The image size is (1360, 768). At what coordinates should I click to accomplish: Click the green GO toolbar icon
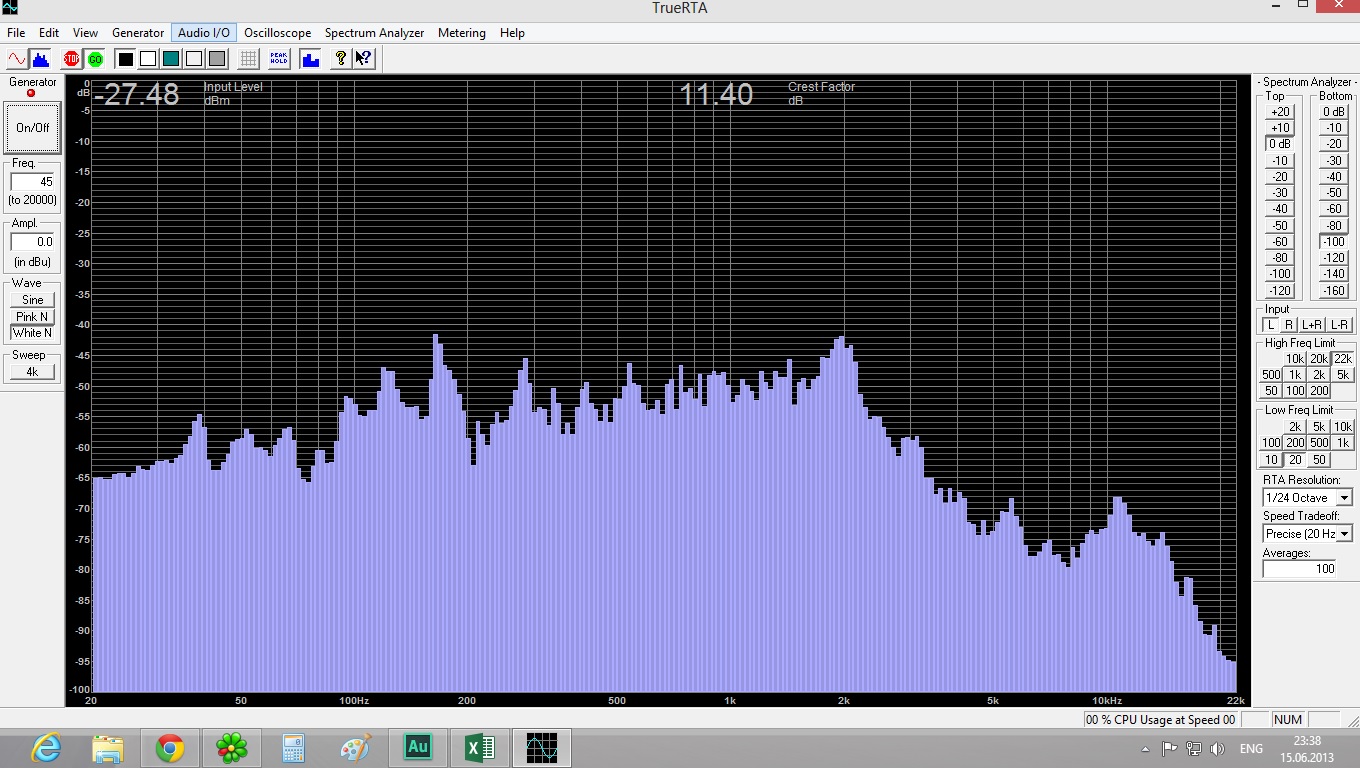tap(94, 58)
